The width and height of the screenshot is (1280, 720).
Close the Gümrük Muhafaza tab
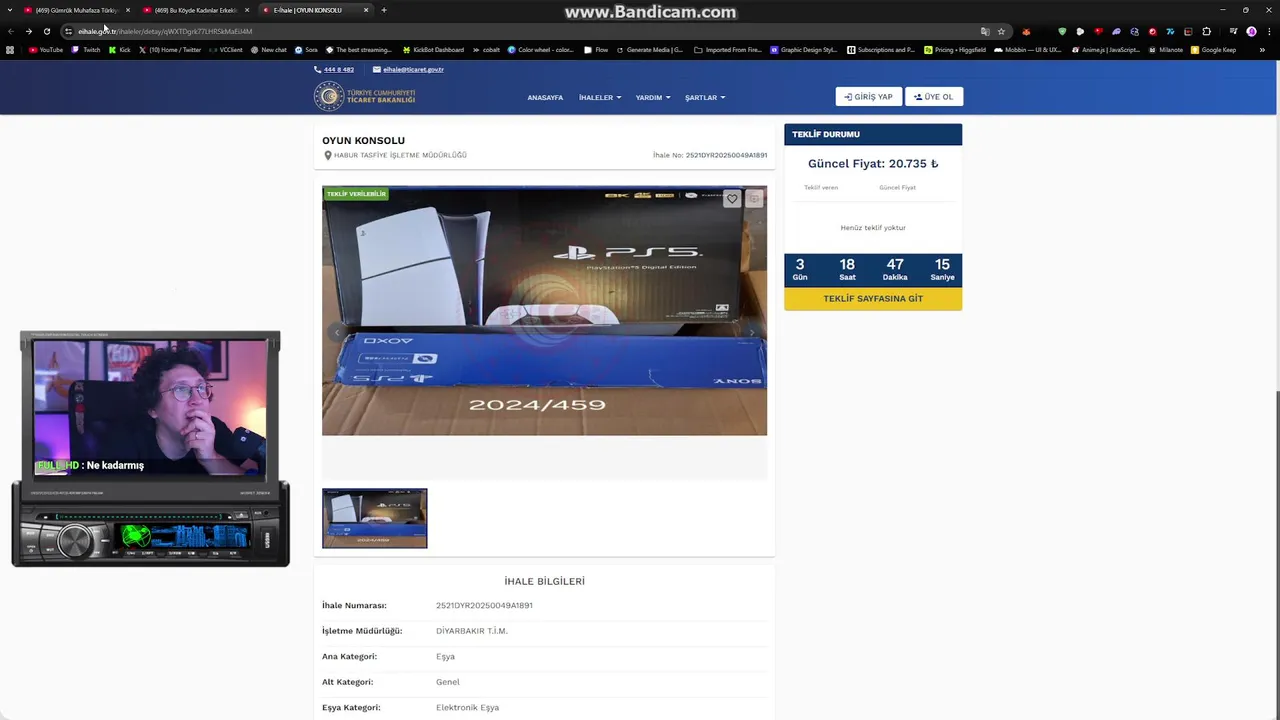tap(128, 10)
